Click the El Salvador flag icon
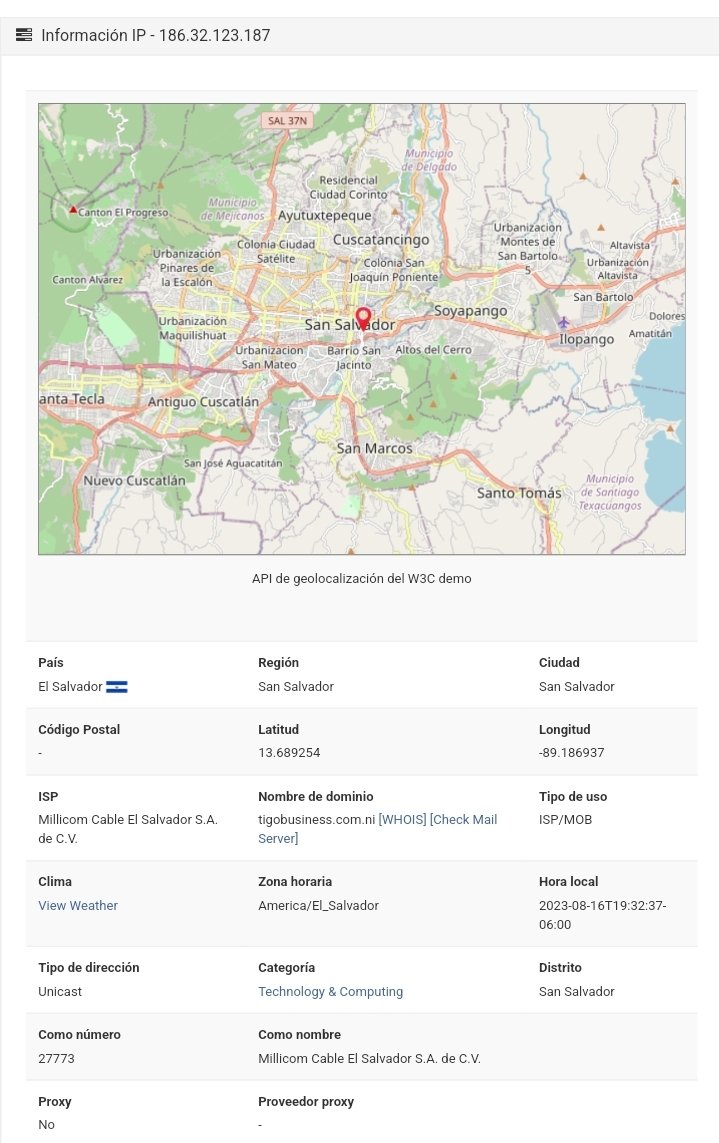719x1143 pixels. [x=117, y=687]
